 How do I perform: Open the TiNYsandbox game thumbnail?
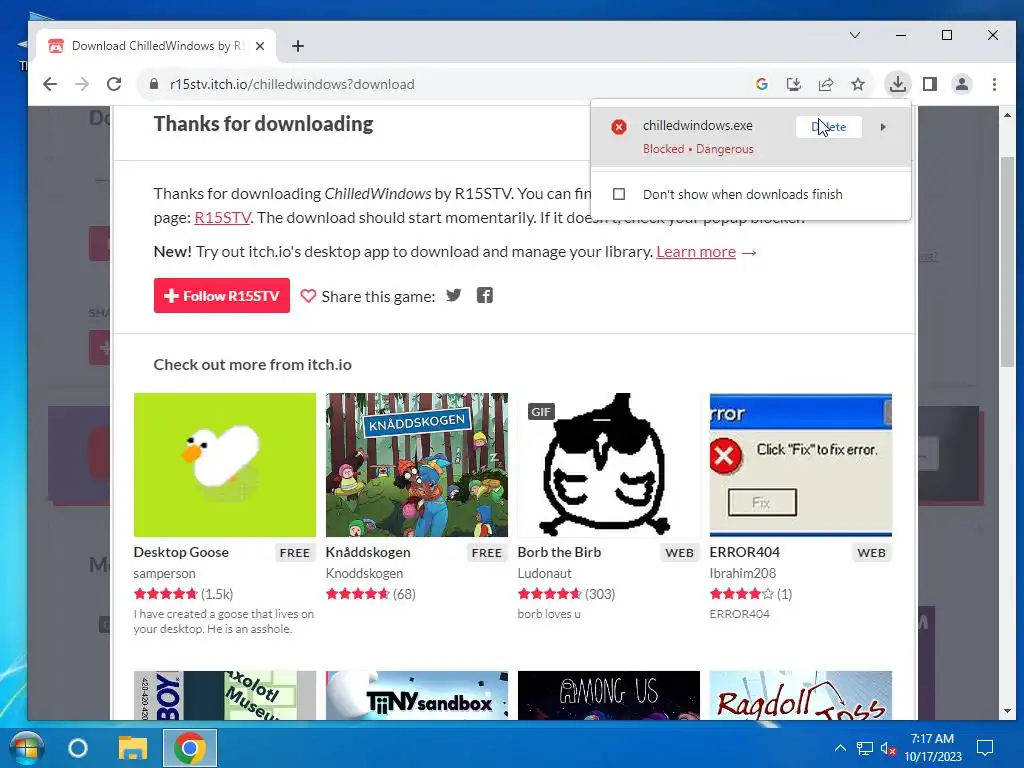point(417,696)
